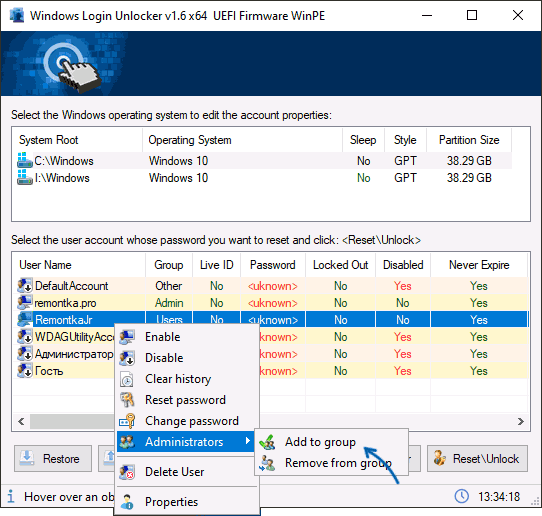
Task: Click the Enable user icon in context menu
Action: (x=127, y=337)
